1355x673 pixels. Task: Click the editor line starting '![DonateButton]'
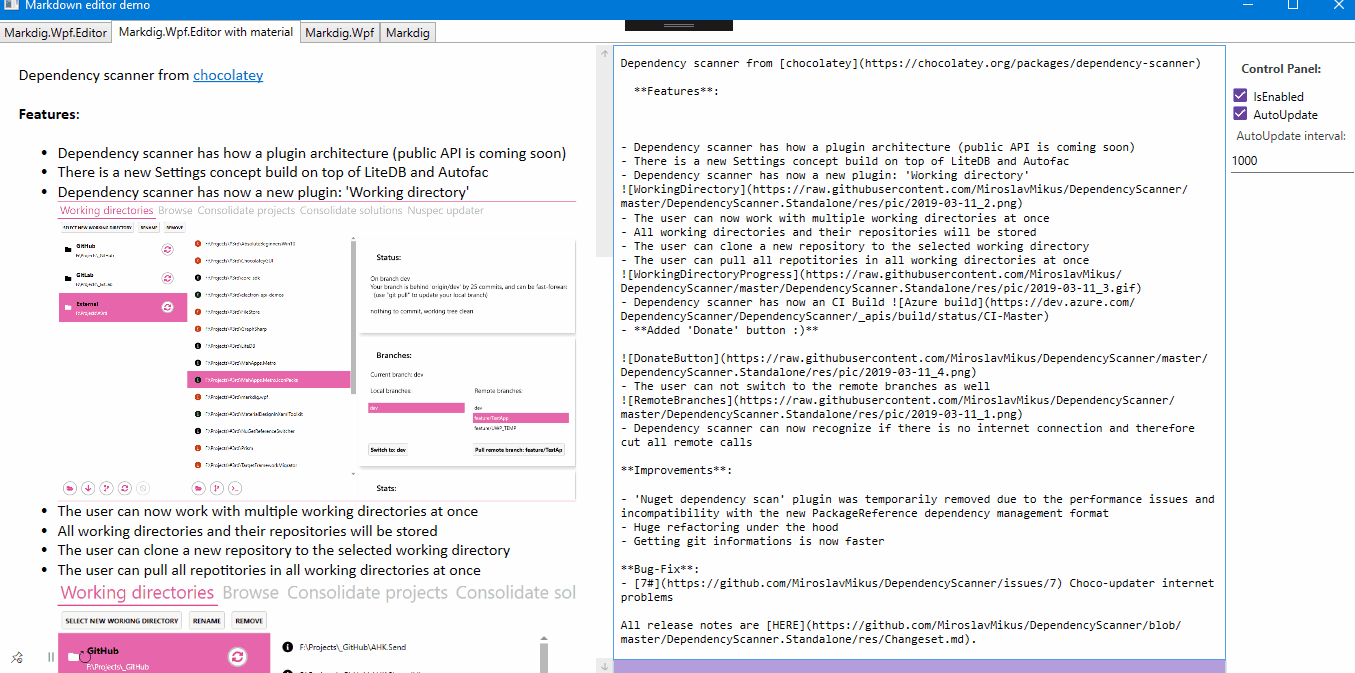(914, 365)
